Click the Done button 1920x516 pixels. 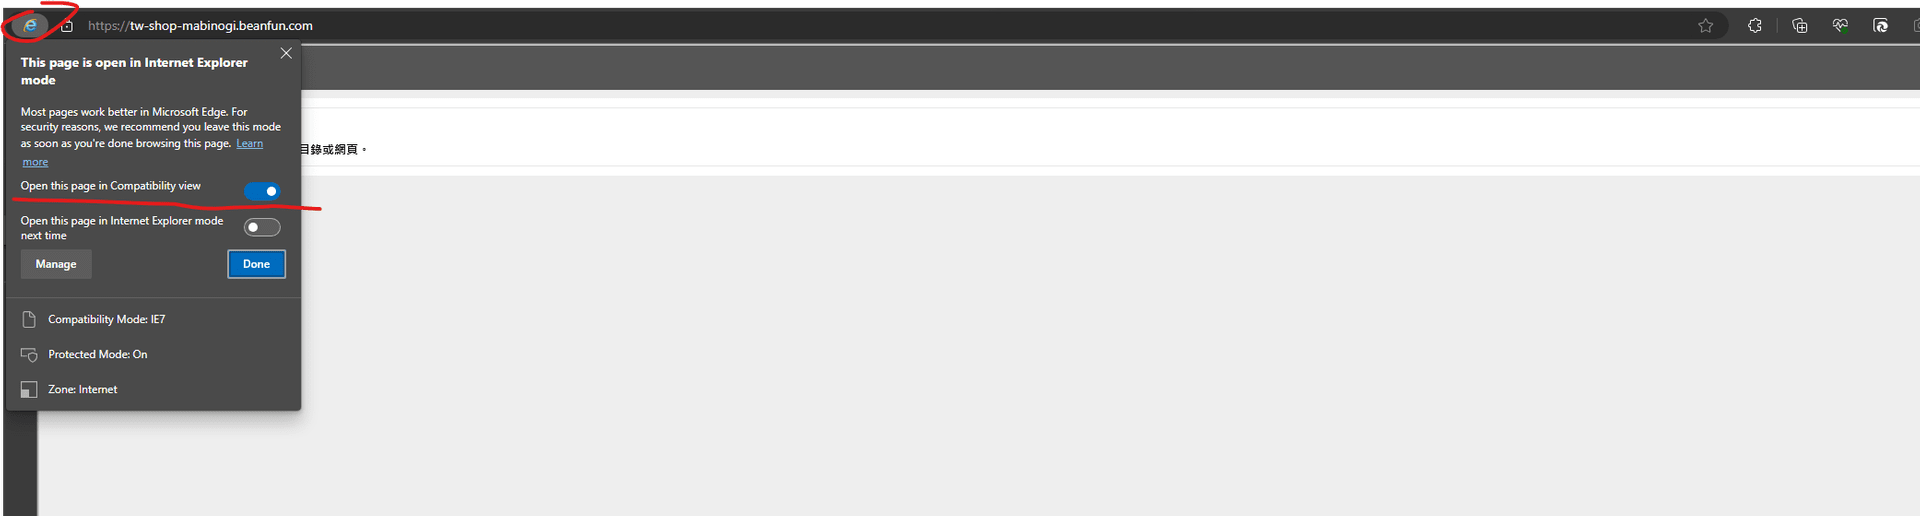[257, 264]
